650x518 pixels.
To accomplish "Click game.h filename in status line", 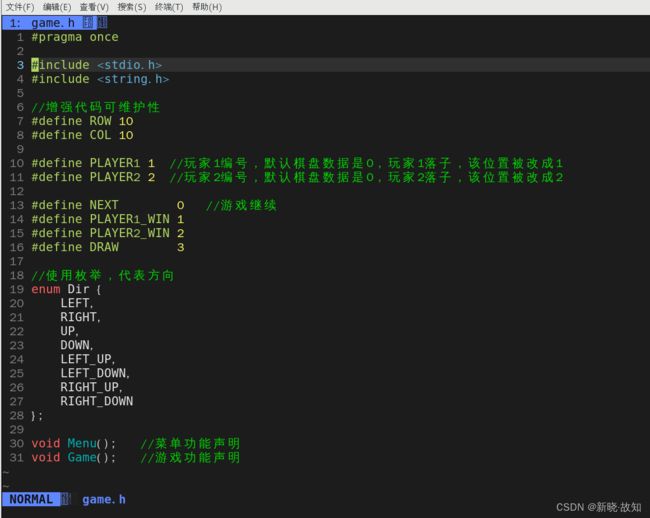I will (x=104, y=499).
